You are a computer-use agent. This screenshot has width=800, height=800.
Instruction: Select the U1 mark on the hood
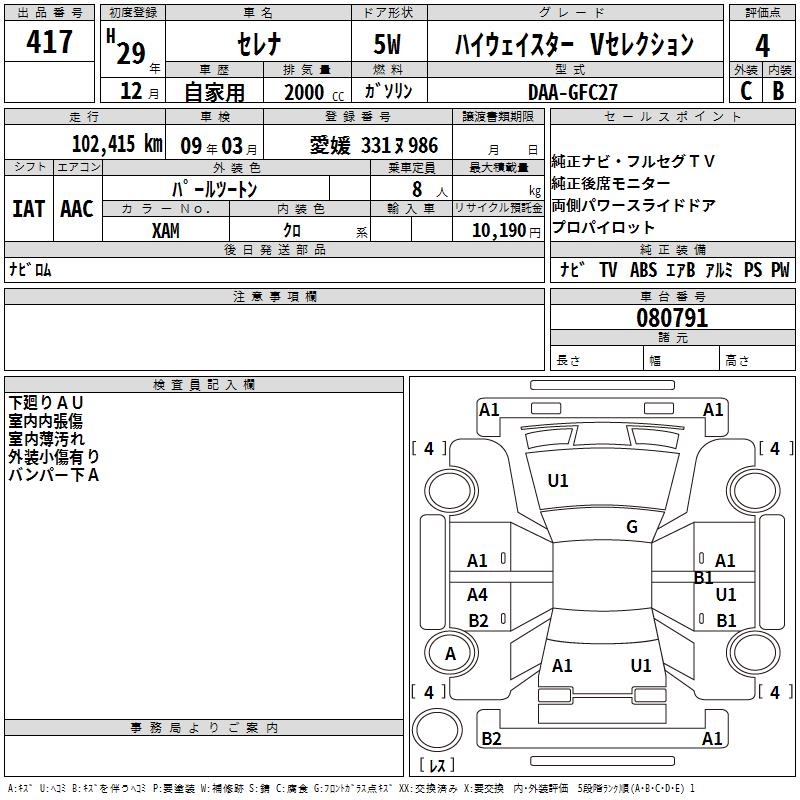[x=558, y=481]
